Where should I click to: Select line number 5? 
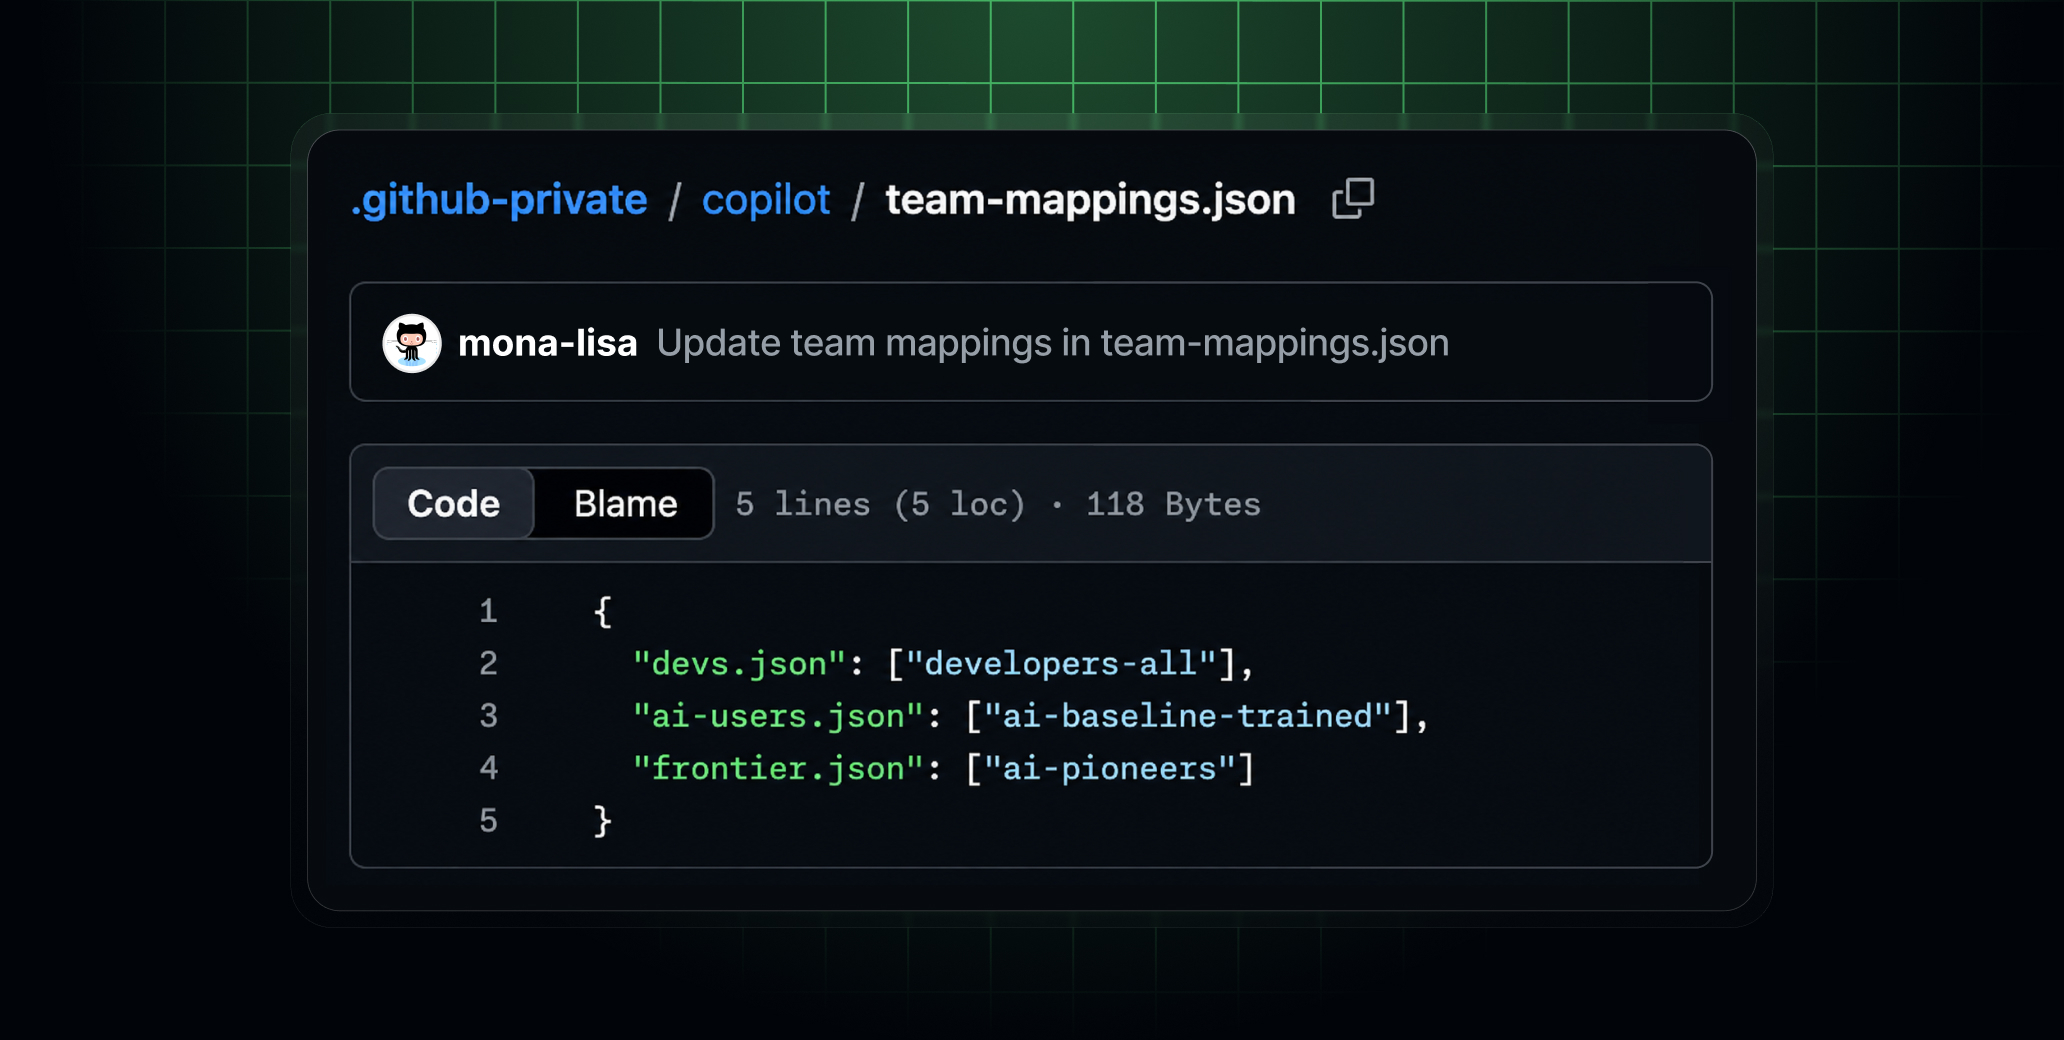(488, 821)
